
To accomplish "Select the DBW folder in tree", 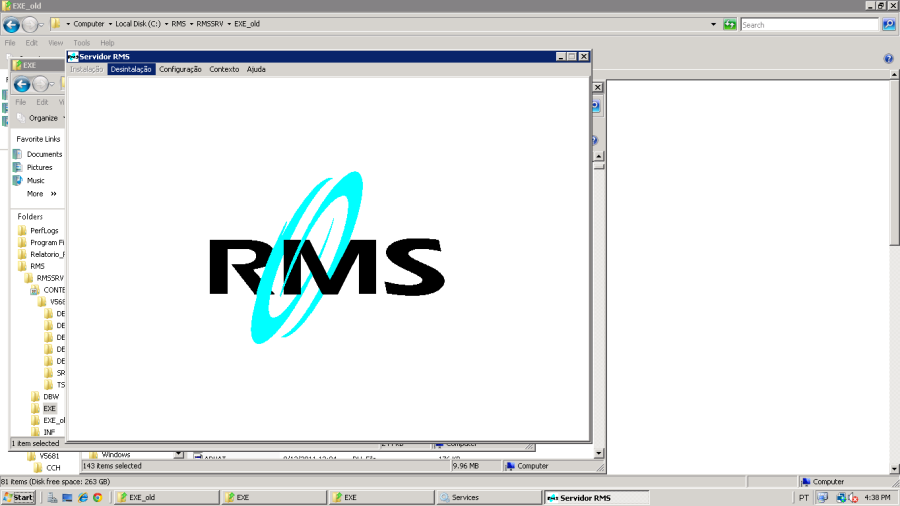I will pos(51,397).
